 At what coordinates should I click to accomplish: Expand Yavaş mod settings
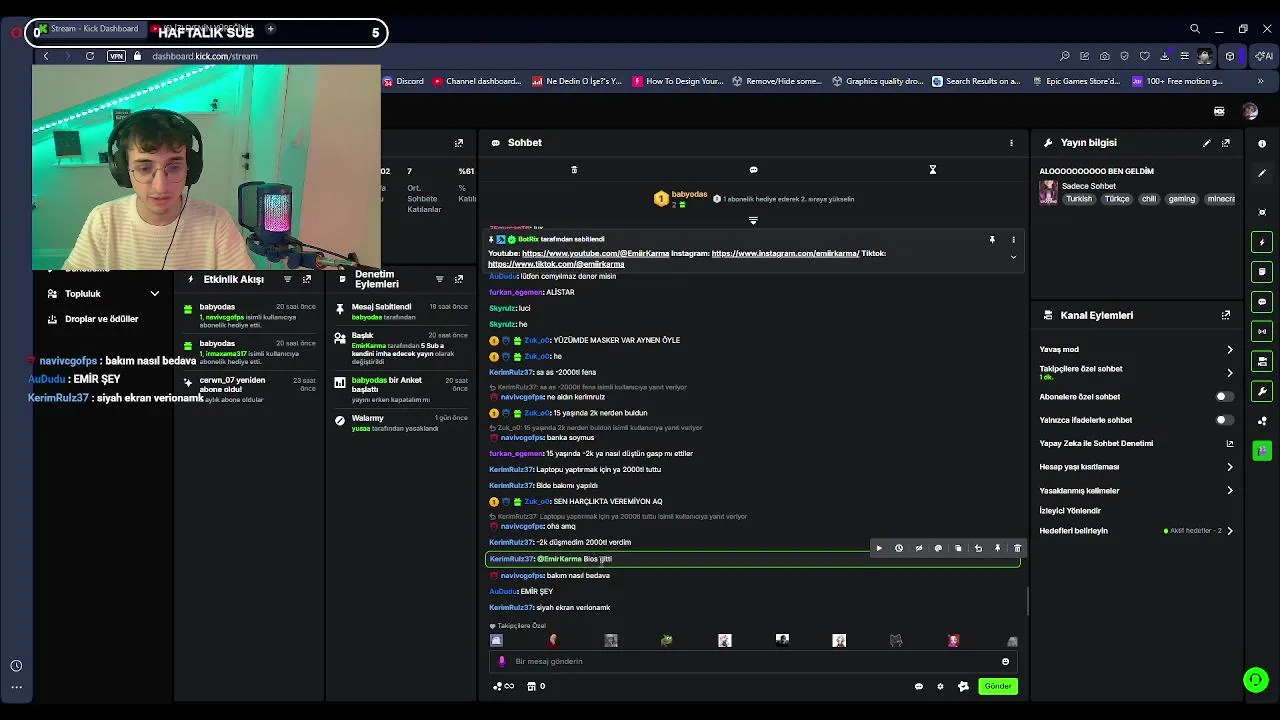pyautogui.click(x=1229, y=350)
